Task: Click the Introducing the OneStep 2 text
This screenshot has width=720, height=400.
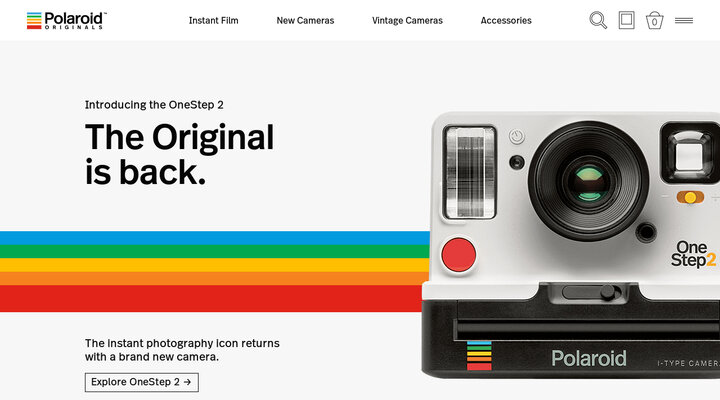Action: [154, 105]
